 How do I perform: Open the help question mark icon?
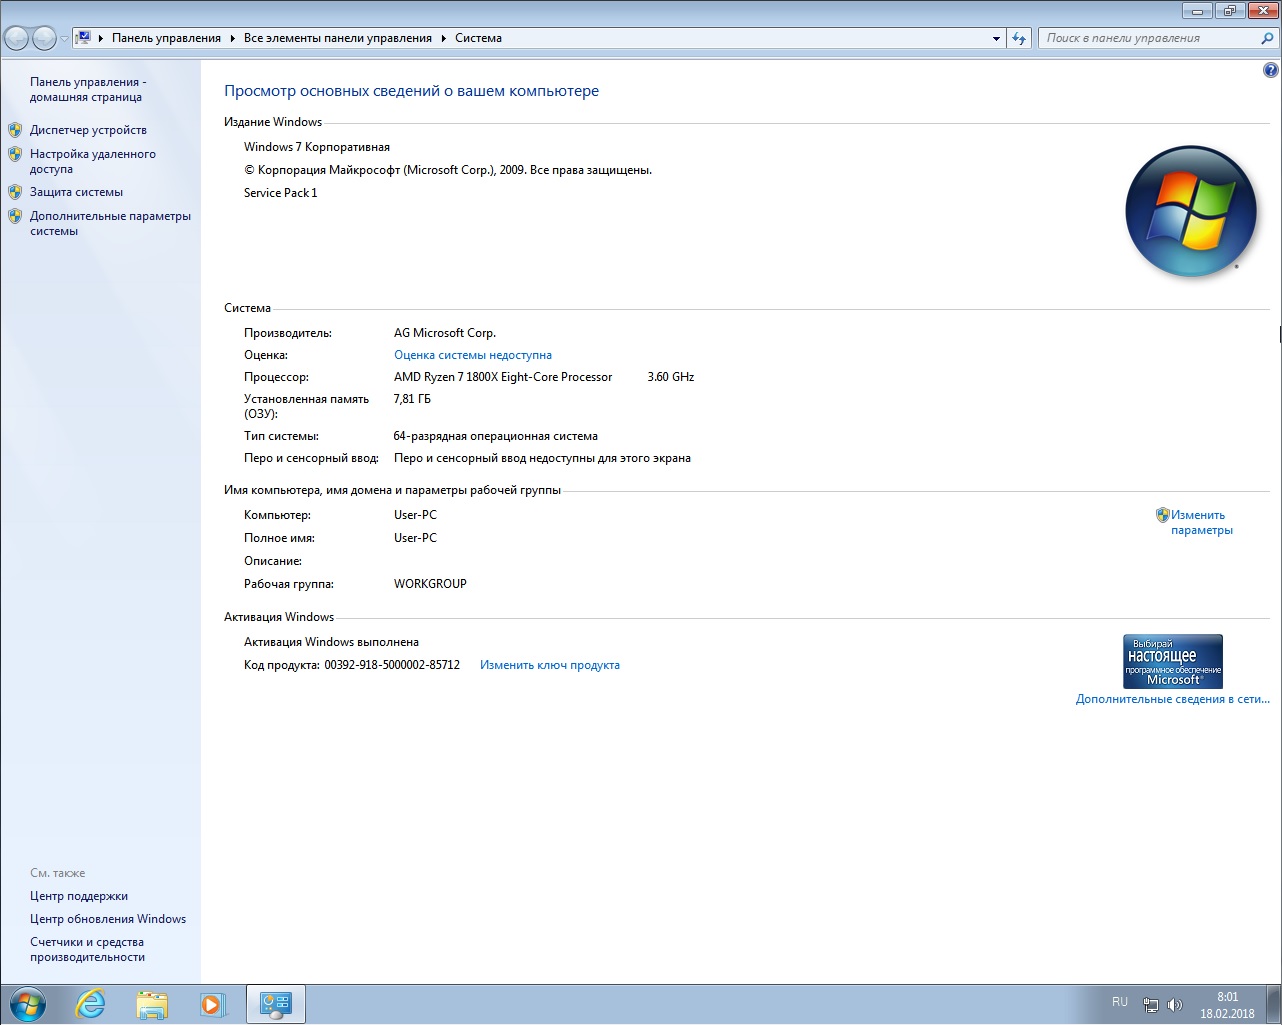tap(1270, 70)
